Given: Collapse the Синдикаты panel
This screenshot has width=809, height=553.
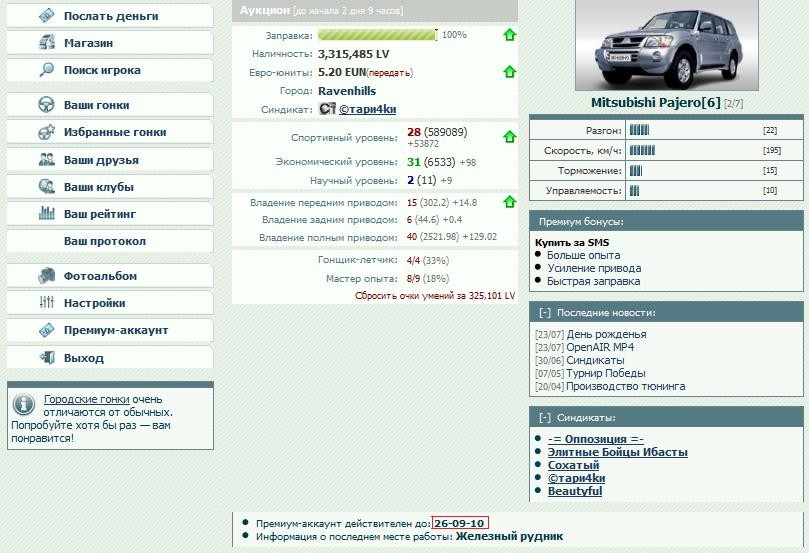Looking at the screenshot, I should 545,418.
